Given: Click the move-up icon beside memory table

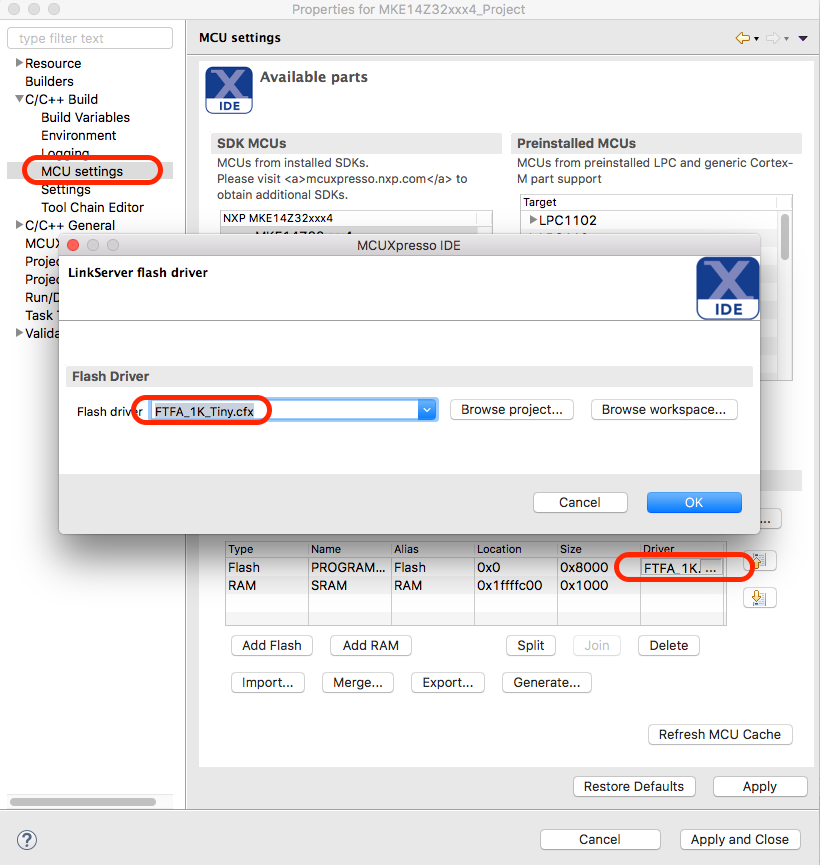Looking at the screenshot, I should (x=760, y=561).
